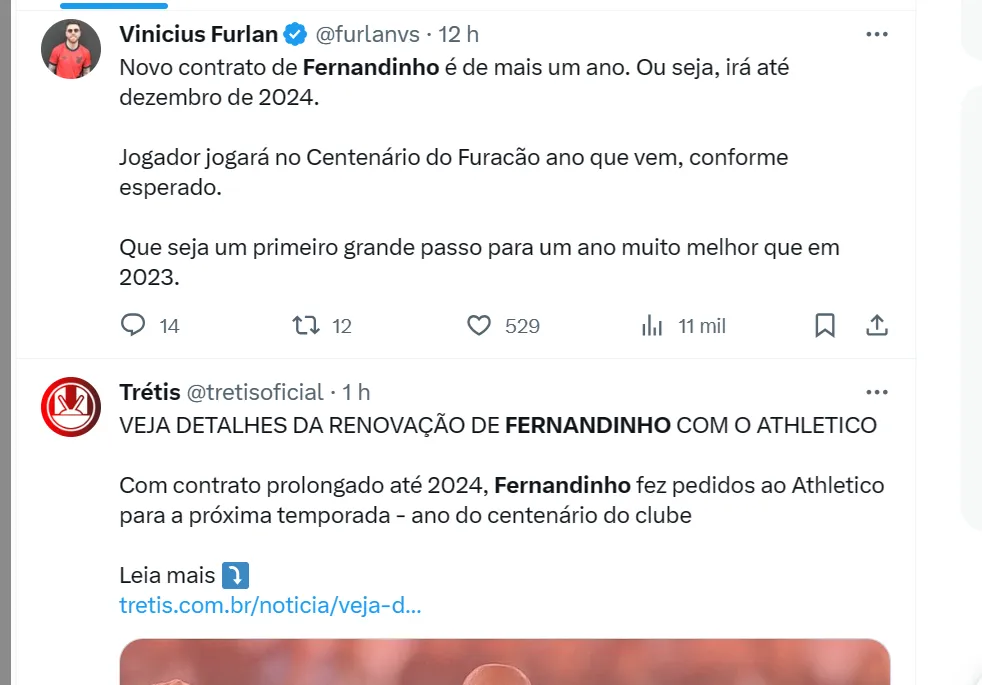The height and width of the screenshot is (685, 982).
Task: Open Trétis red profile avatar
Action: coord(71,407)
